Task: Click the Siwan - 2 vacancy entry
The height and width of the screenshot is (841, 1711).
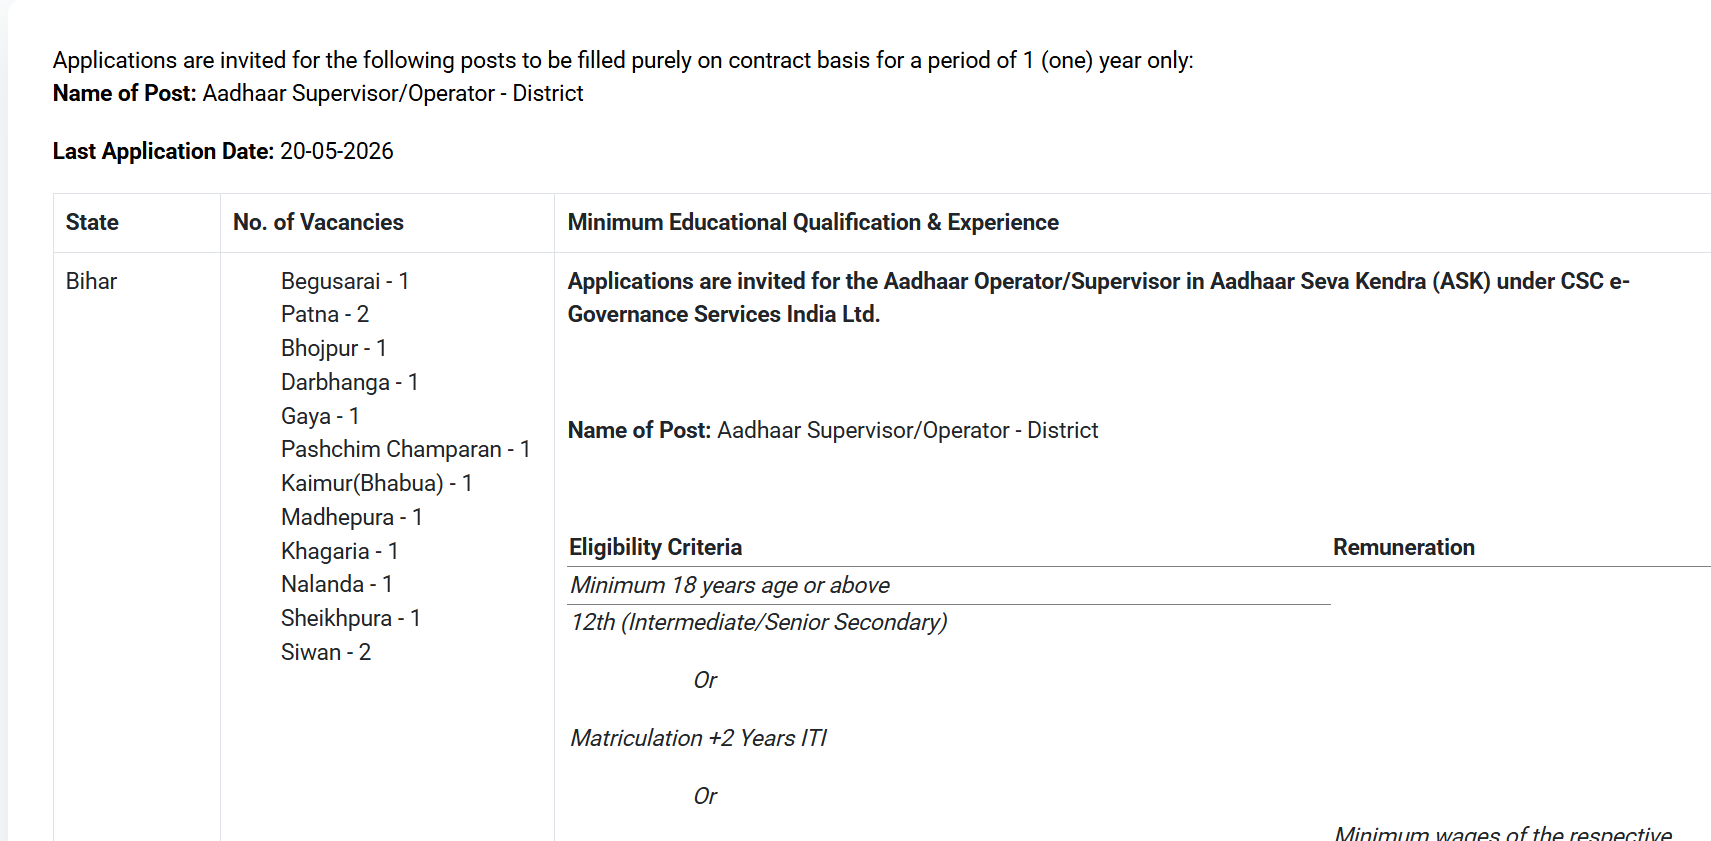Action: pyautogui.click(x=326, y=652)
